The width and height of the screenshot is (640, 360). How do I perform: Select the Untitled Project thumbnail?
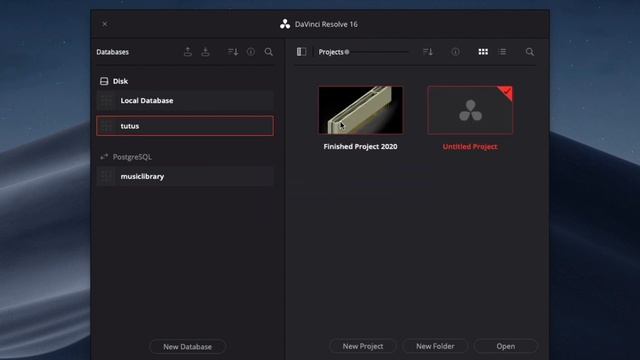coord(470,110)
